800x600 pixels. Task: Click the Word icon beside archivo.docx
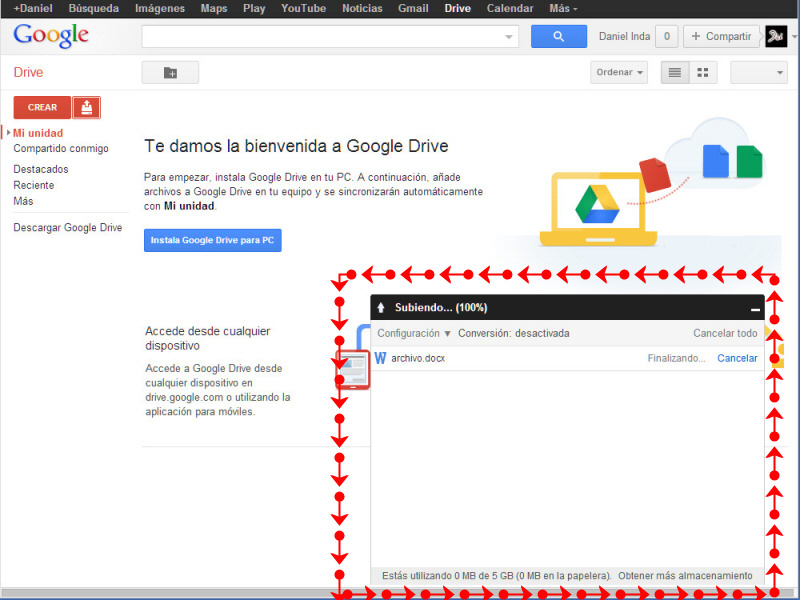(380, 358)
